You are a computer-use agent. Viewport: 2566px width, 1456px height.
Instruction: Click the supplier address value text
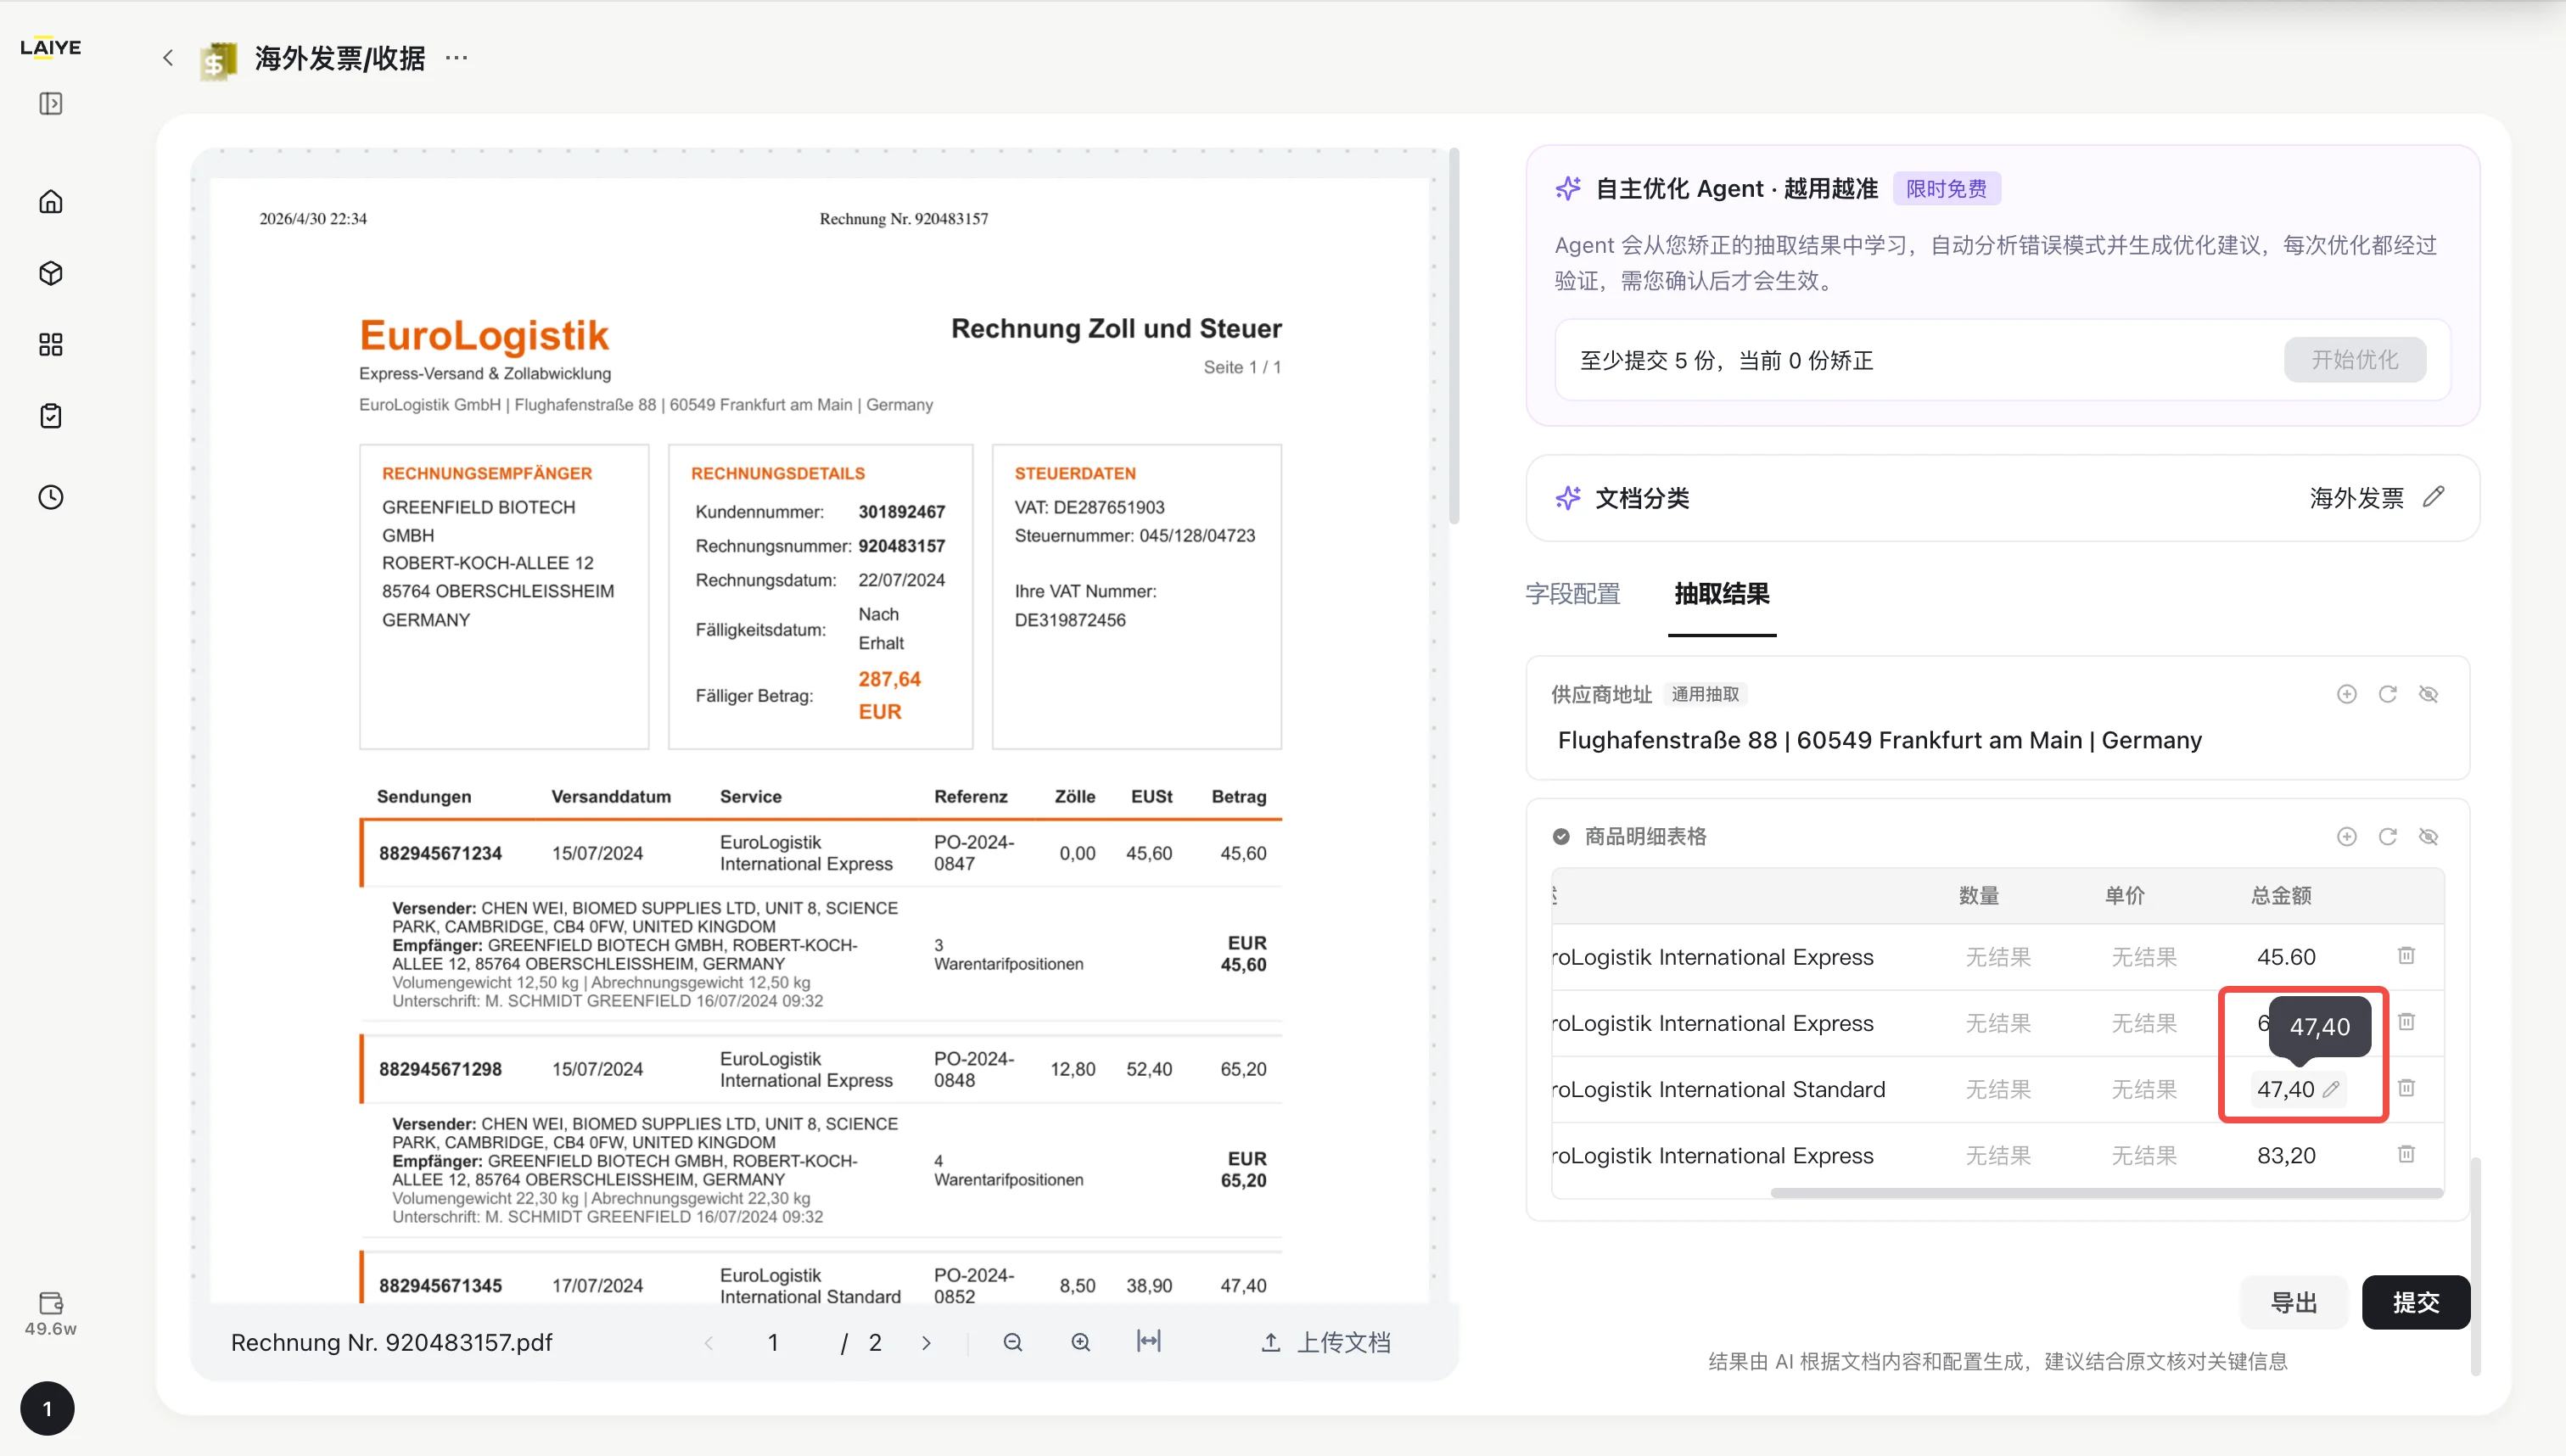[1880, 740]
